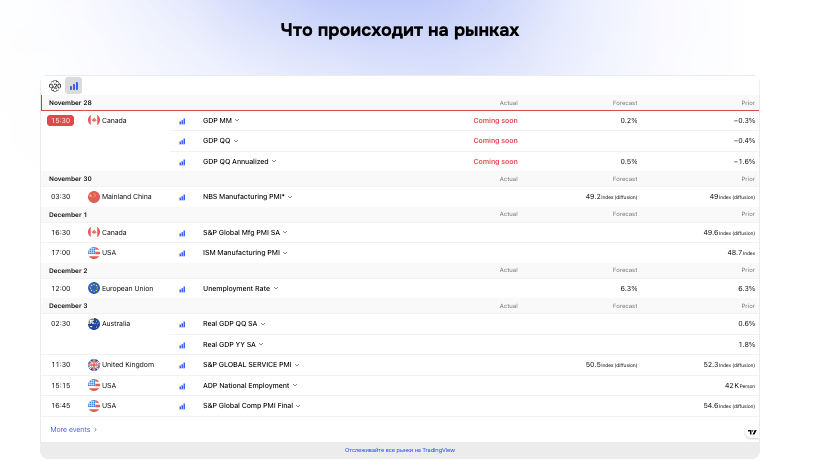Click importance icon beside S&P GLOBAL SERVICE PMI

(x=182, y=365)
